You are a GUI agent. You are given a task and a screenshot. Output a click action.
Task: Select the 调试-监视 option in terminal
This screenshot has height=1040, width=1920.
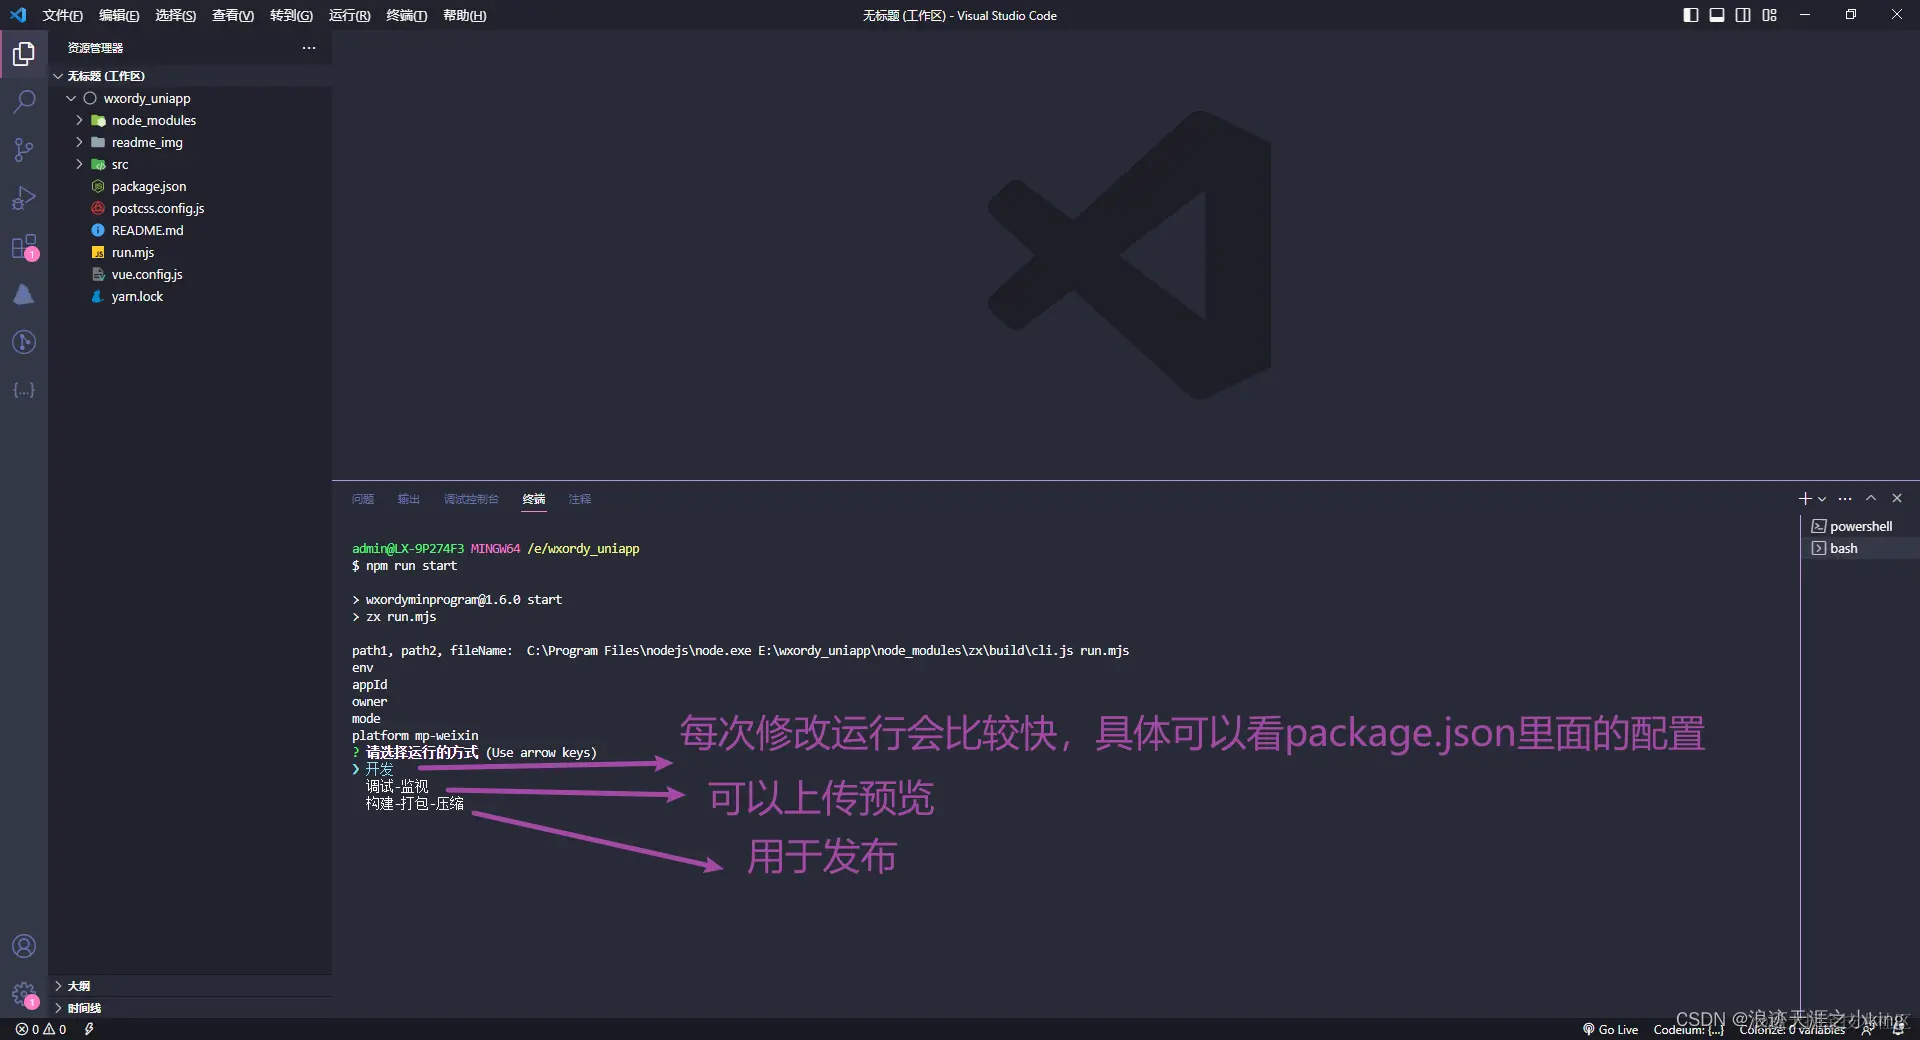397,786
